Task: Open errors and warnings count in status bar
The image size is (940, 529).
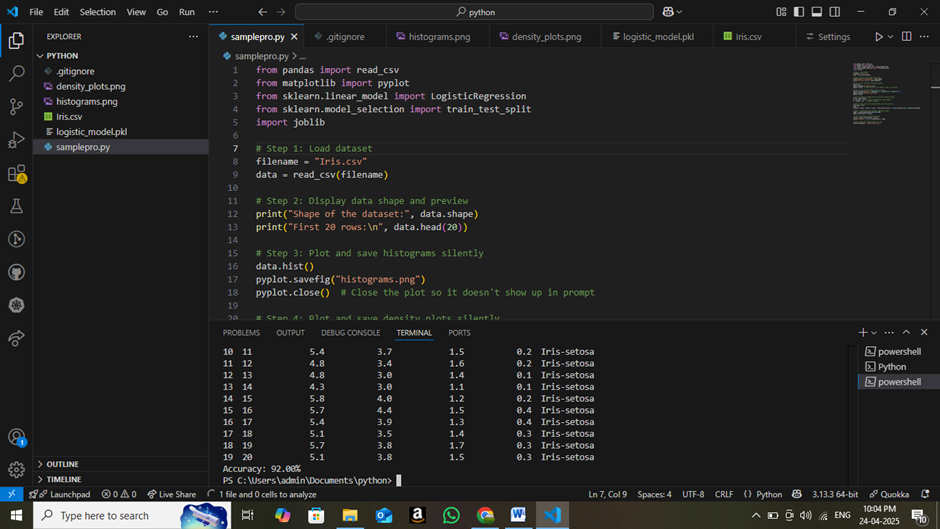Action: [119, 494]
